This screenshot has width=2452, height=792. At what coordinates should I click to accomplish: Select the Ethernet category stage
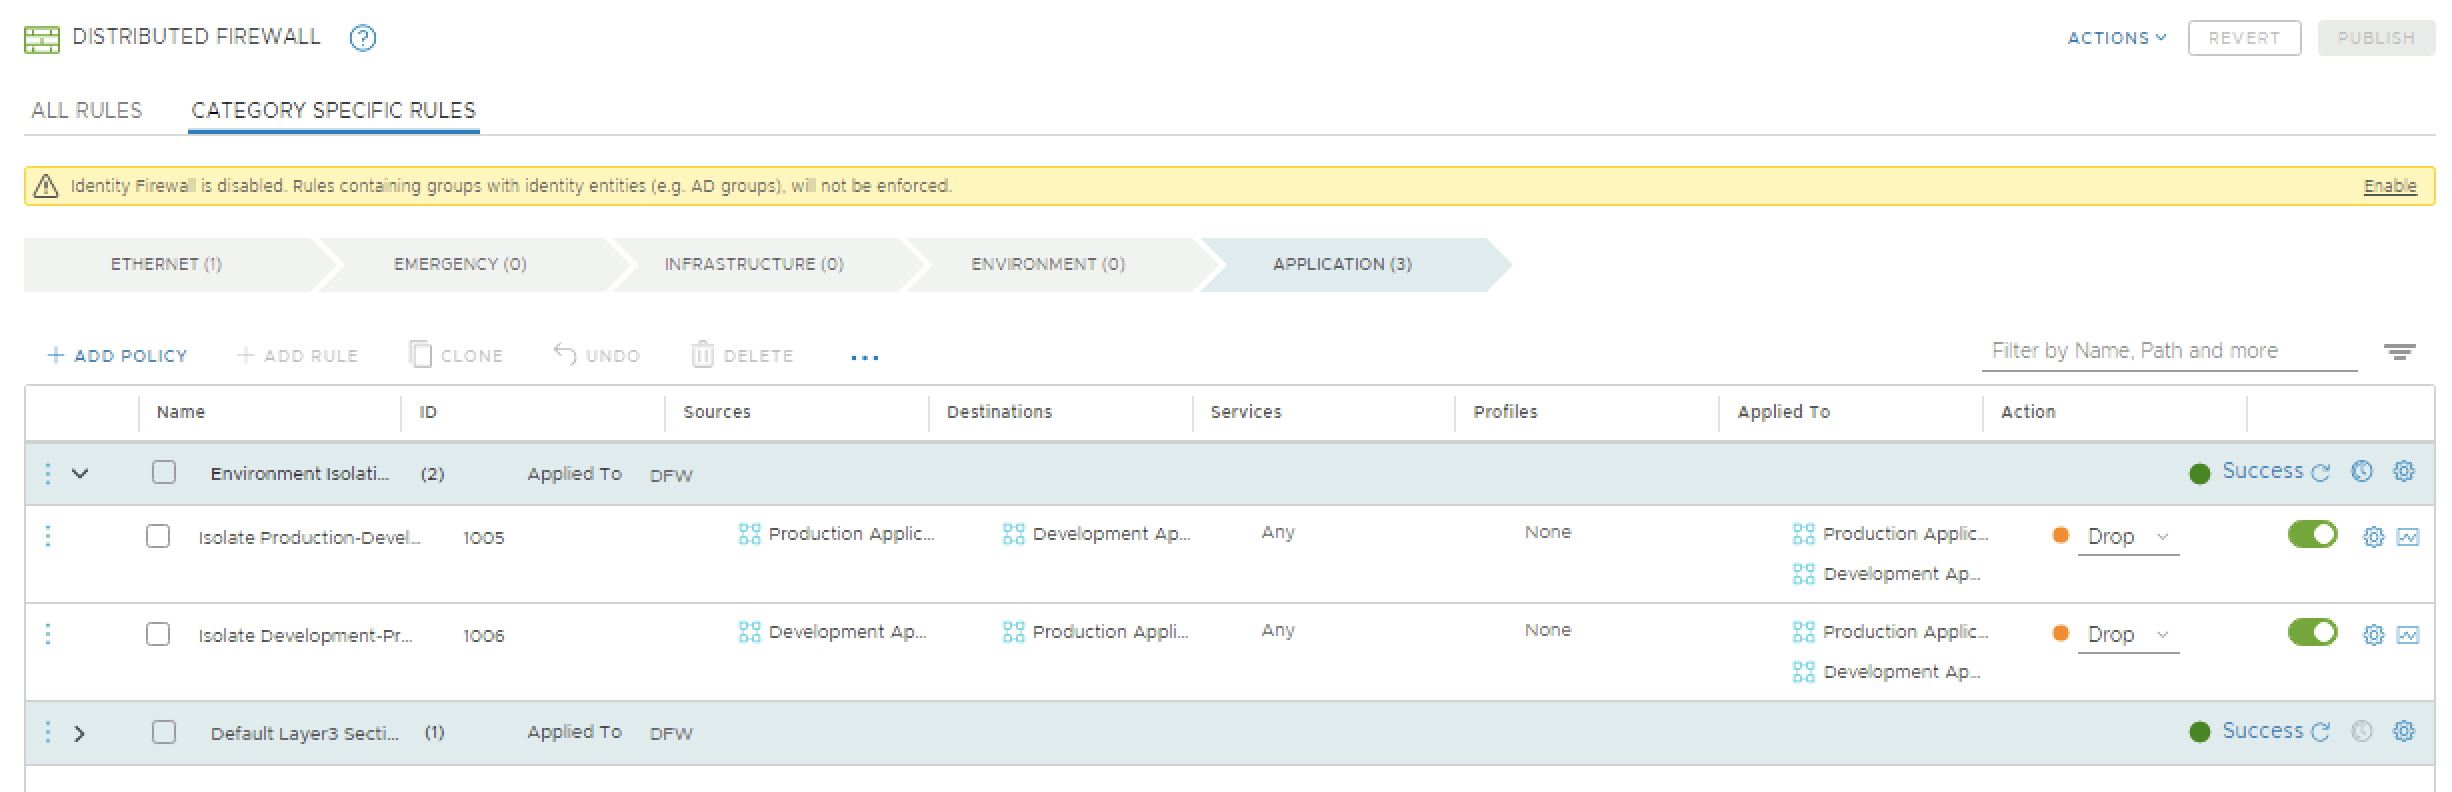click(x=166, y=264)
